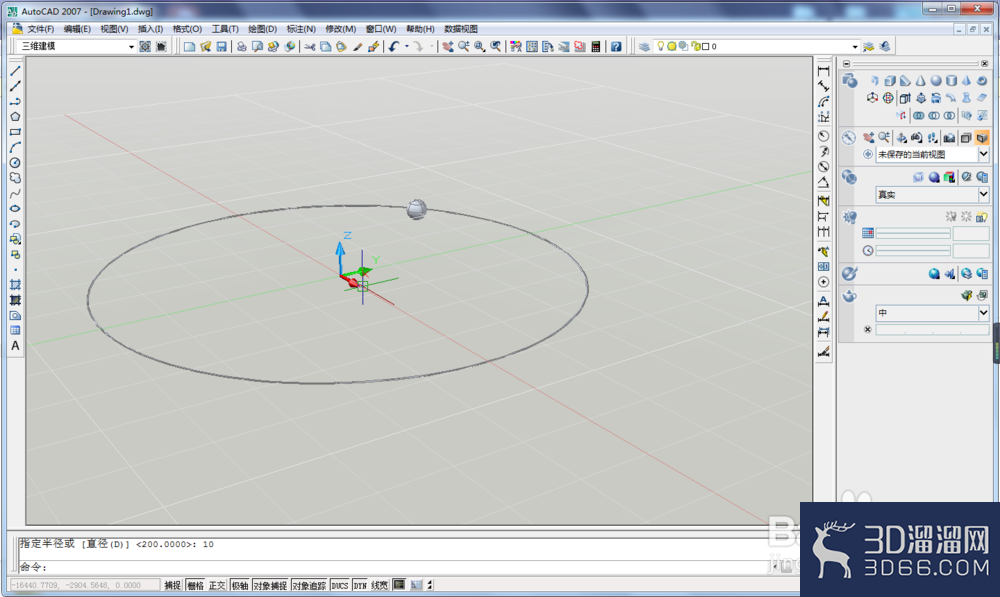Click the New drawing icon
Viewport: 1000px width, 597px height.
pos(189,47)
